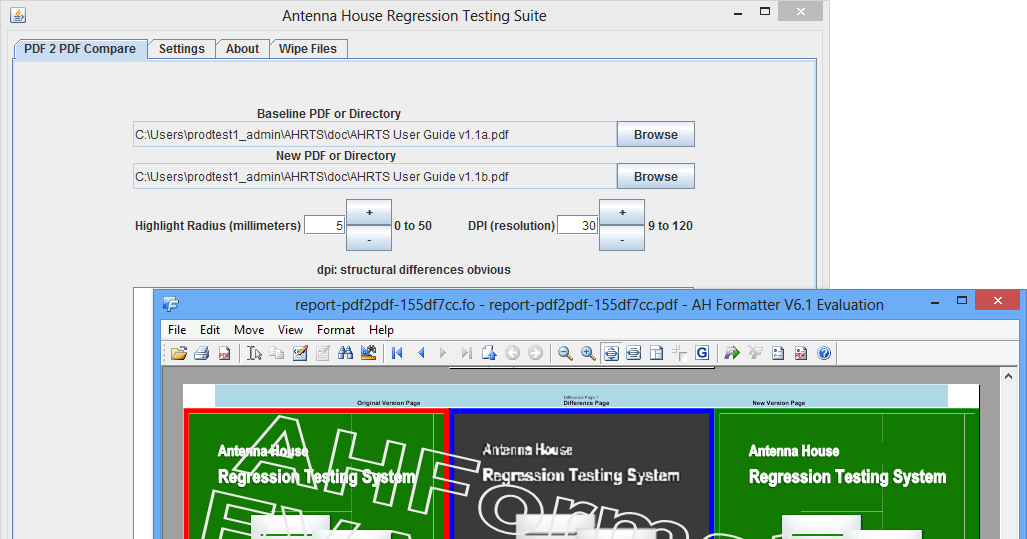Click the greyed-out stop formatting icon

[755, 354]
